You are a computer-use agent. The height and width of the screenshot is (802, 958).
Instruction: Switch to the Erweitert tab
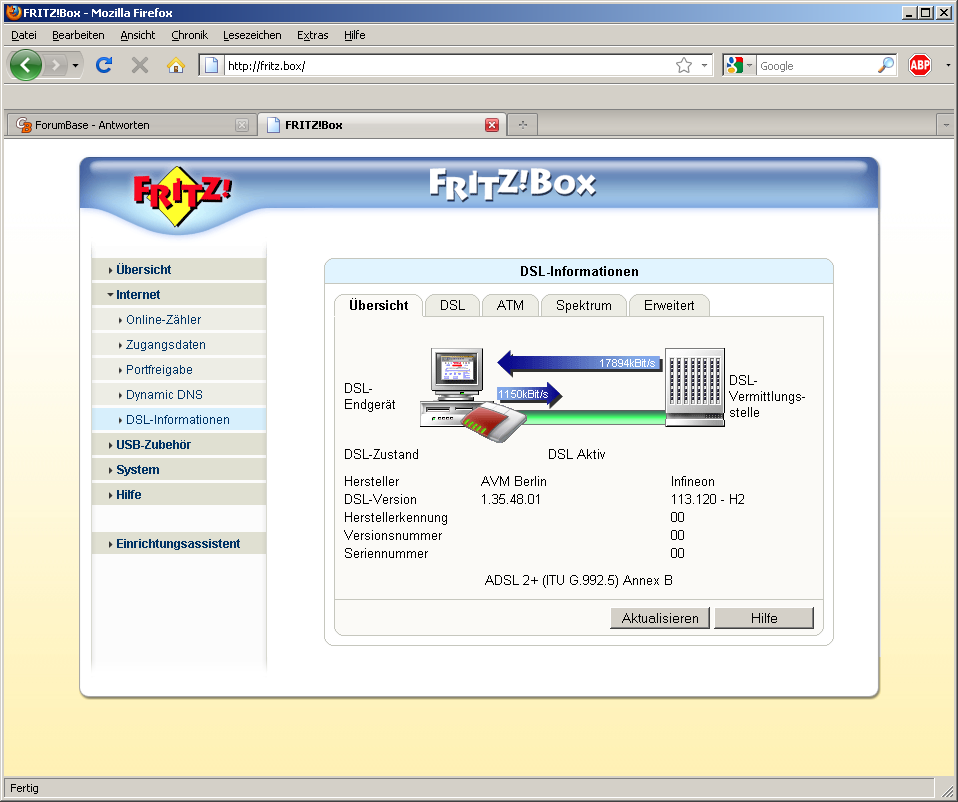pyautogui.click(x=669, y=305)
